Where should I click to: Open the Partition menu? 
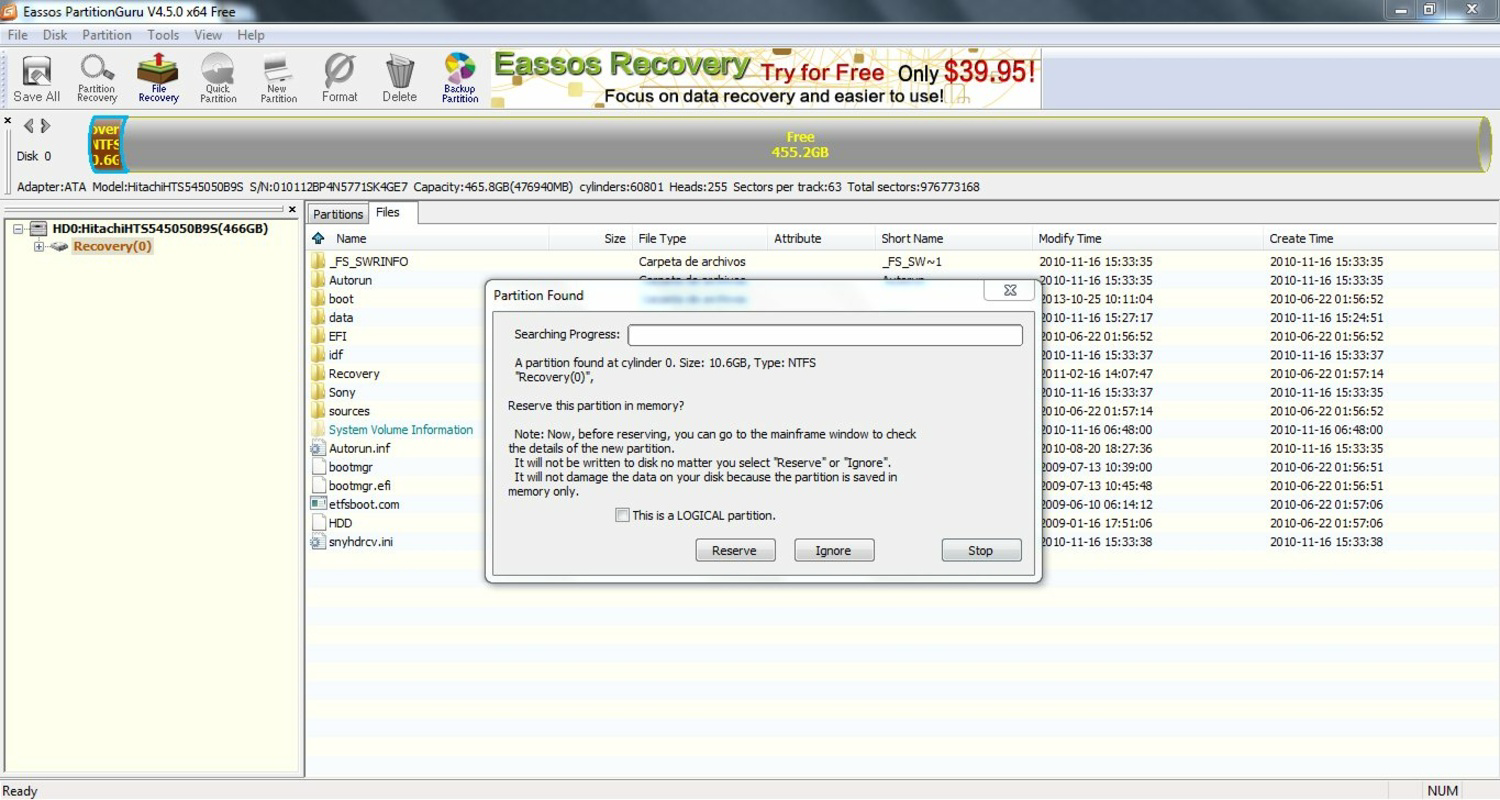107,35
